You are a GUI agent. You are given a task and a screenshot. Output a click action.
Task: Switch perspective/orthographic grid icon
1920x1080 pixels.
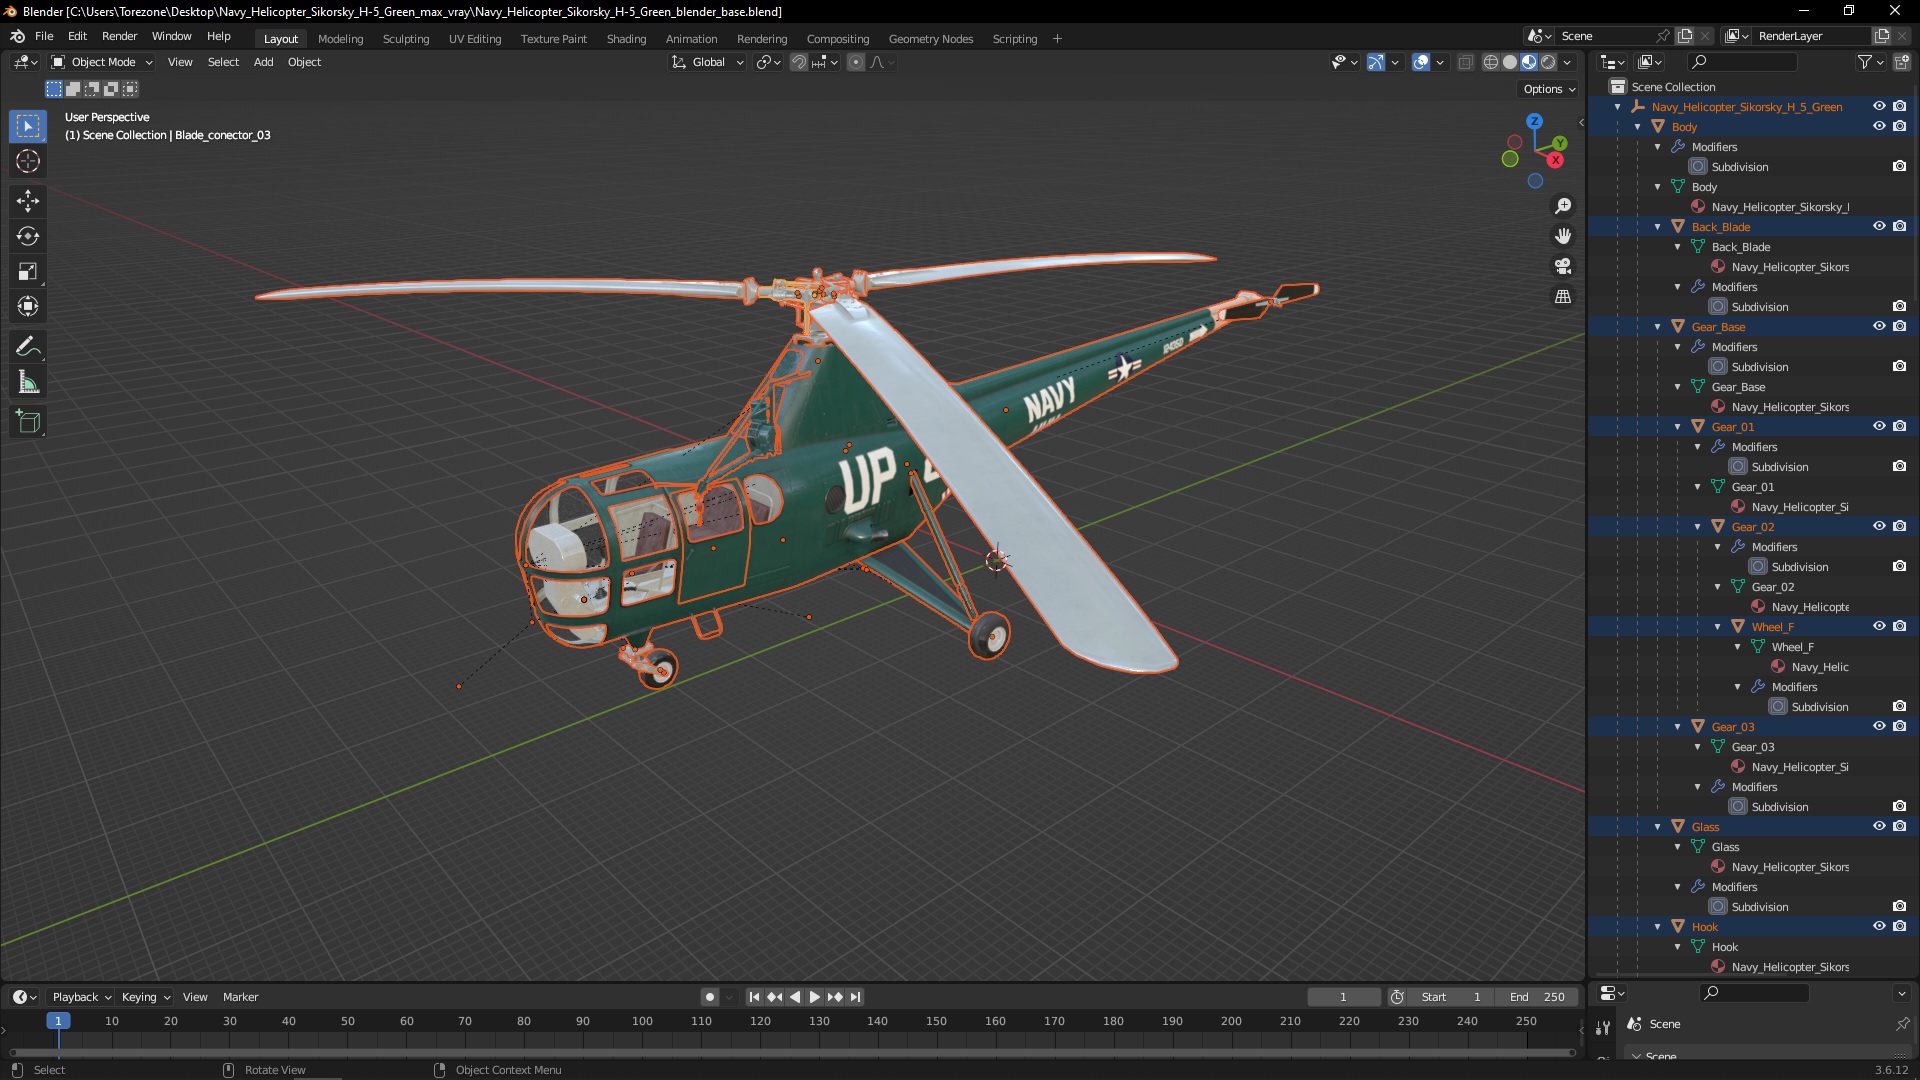click(x=1563, y=297)
